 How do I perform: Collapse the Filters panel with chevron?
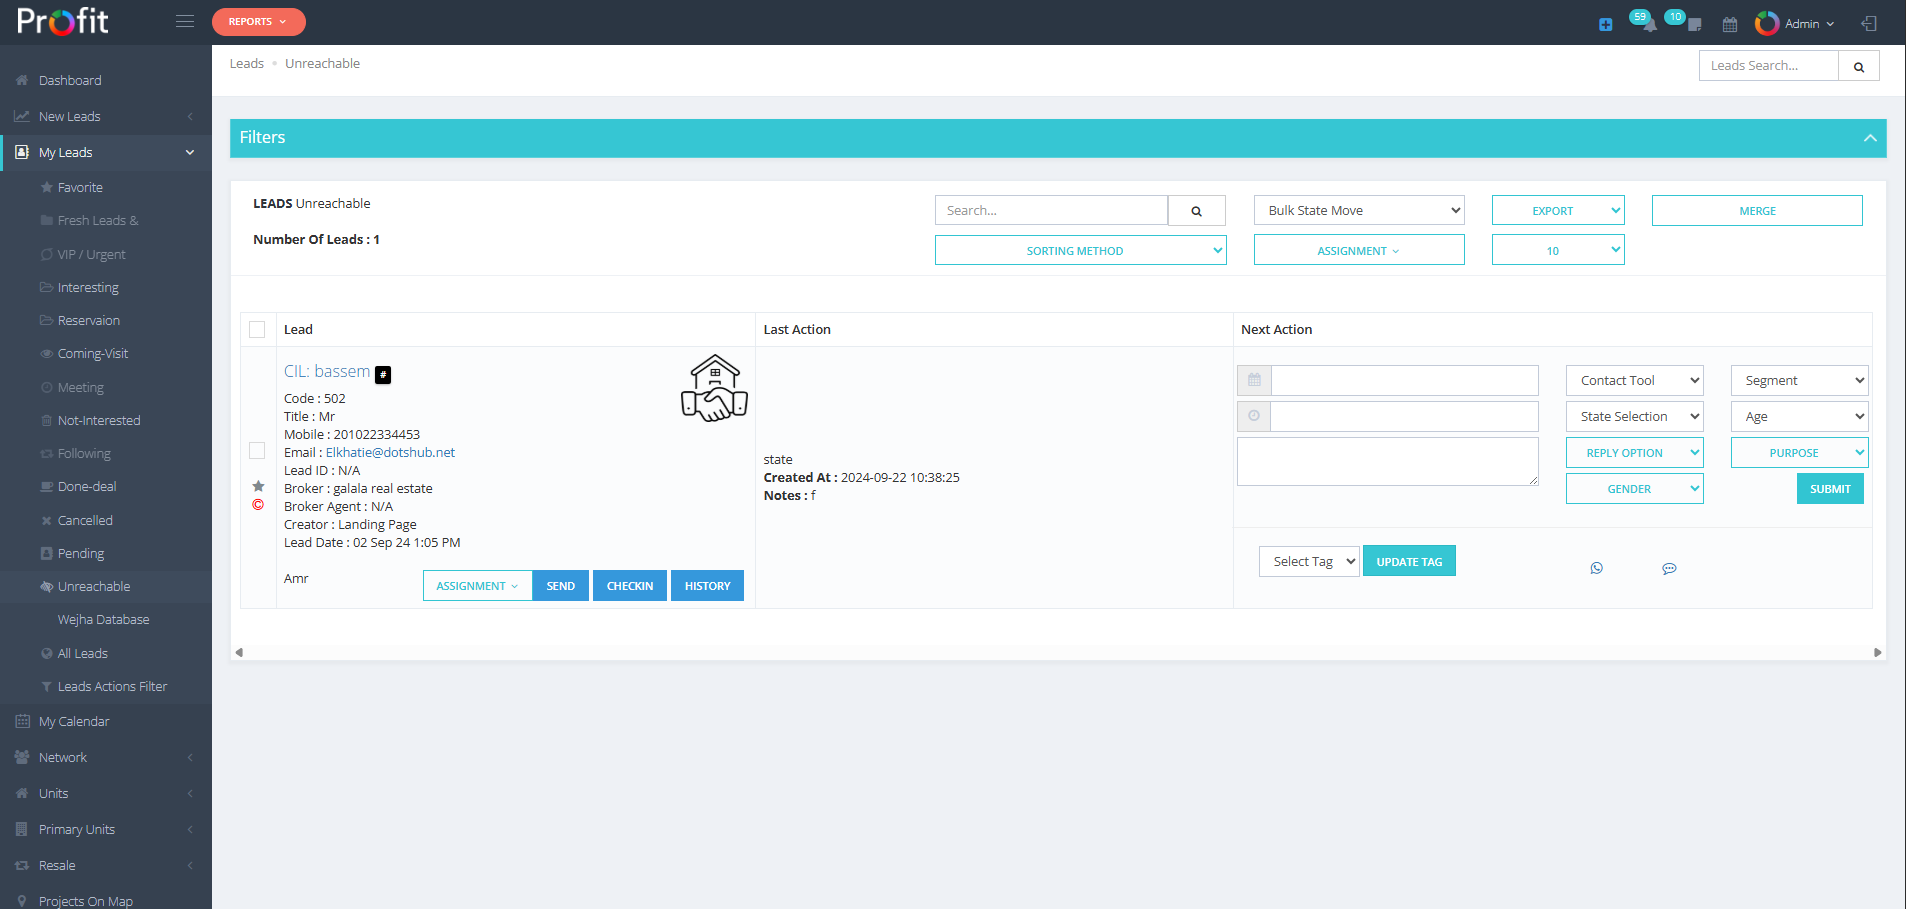click(1869, 138)
